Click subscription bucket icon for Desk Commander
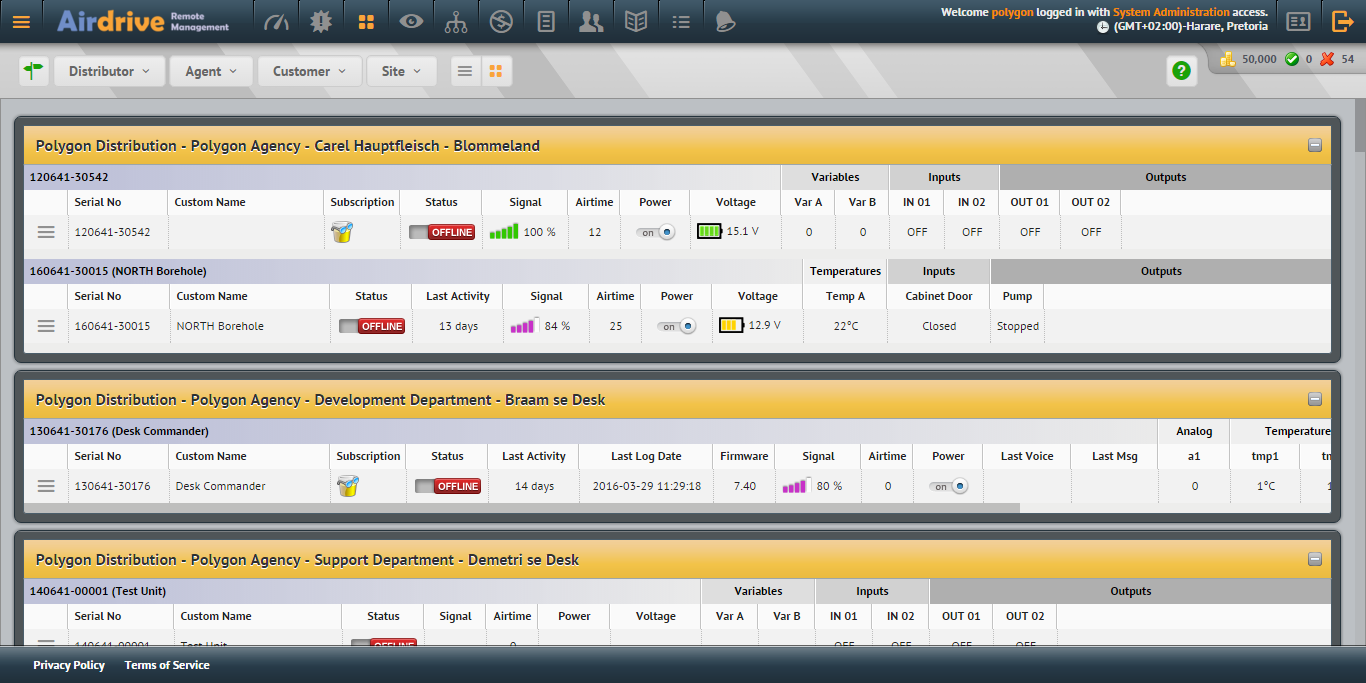Image resolution: width=1366 pixels, height=683 pixels. coord(348,486)
